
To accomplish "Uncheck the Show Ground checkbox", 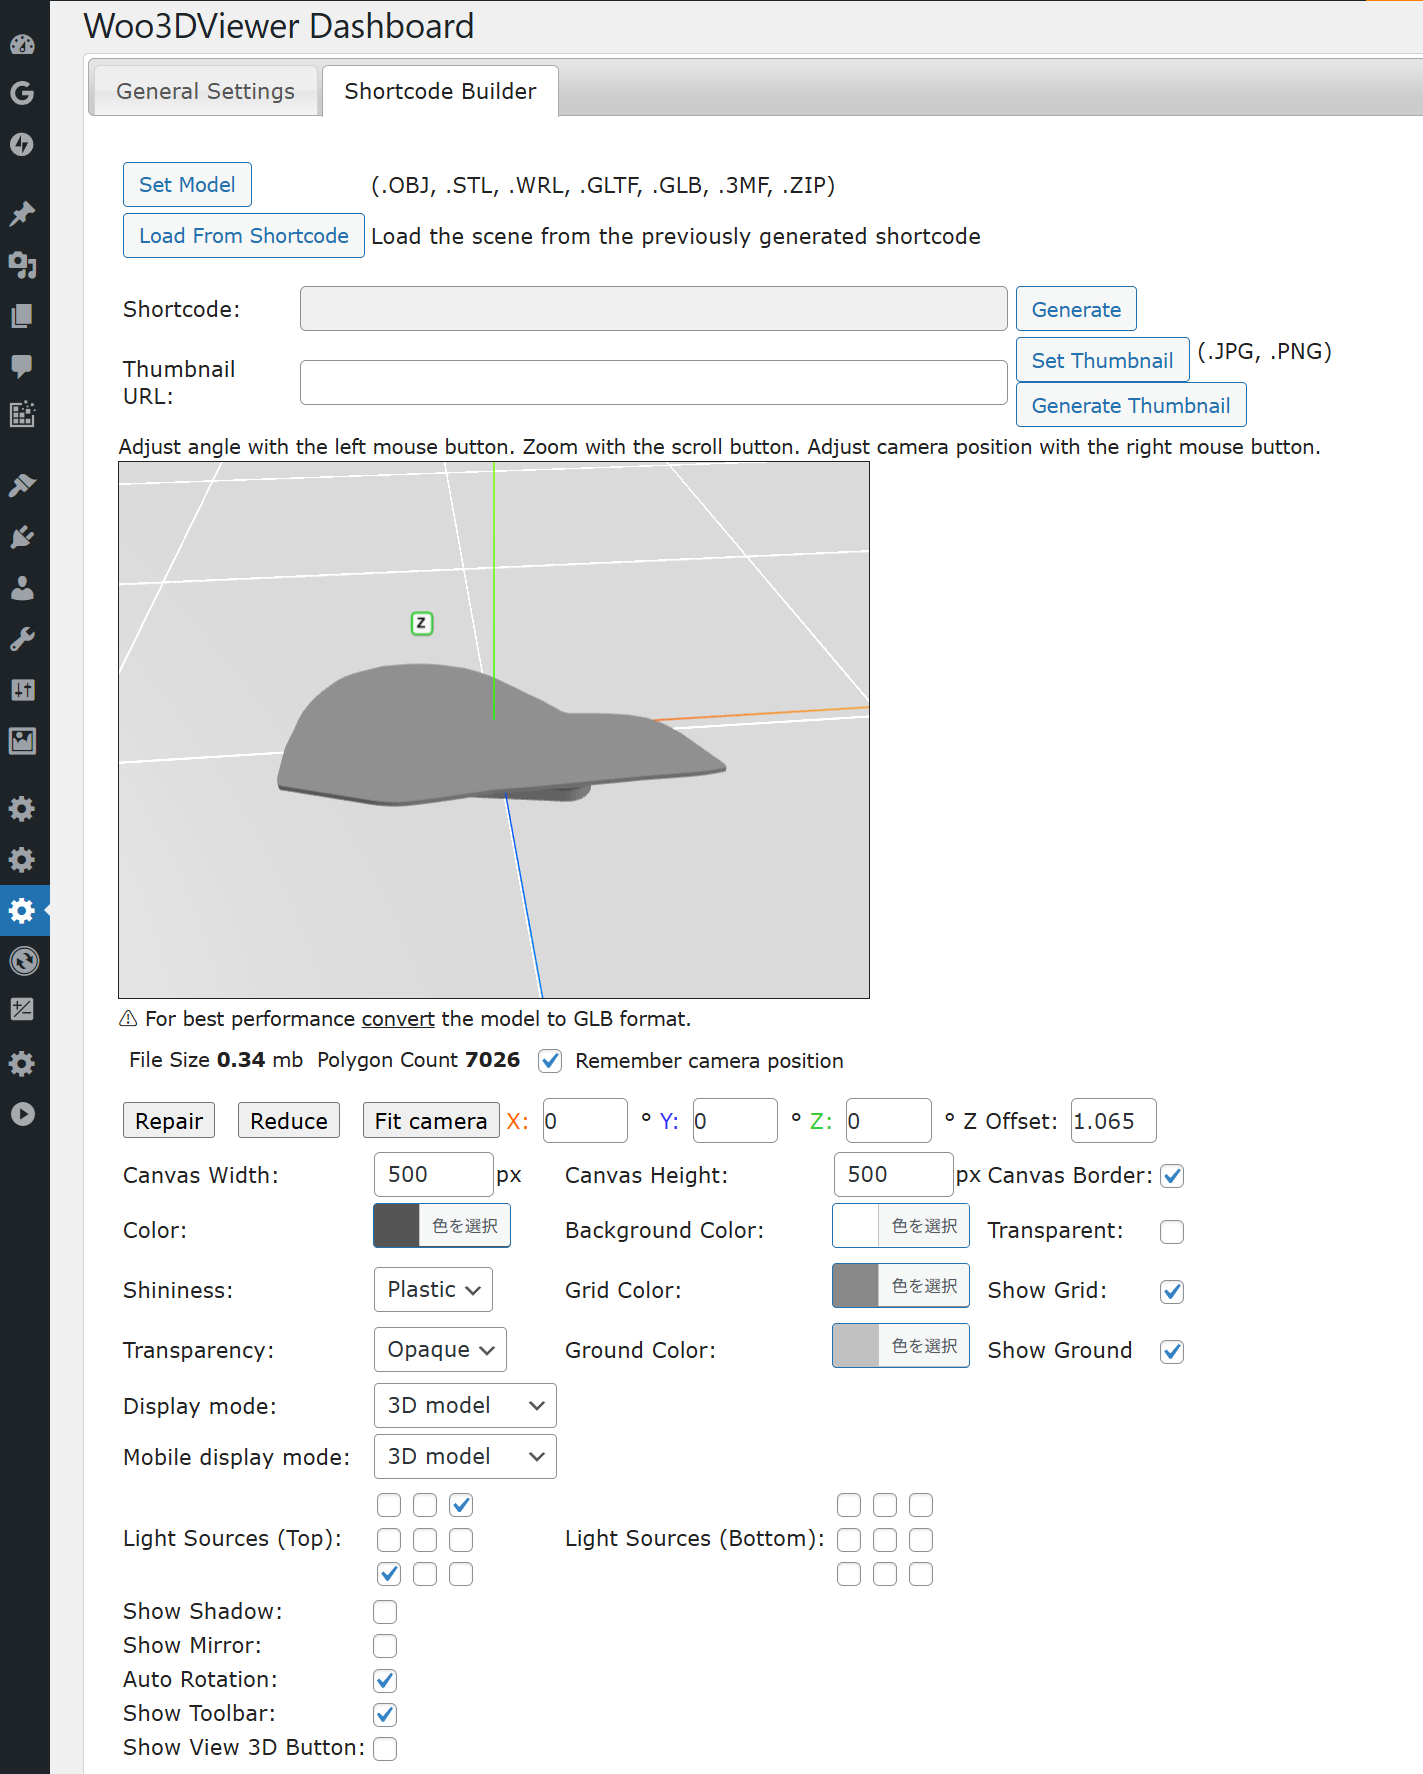I will 1172,1351.
